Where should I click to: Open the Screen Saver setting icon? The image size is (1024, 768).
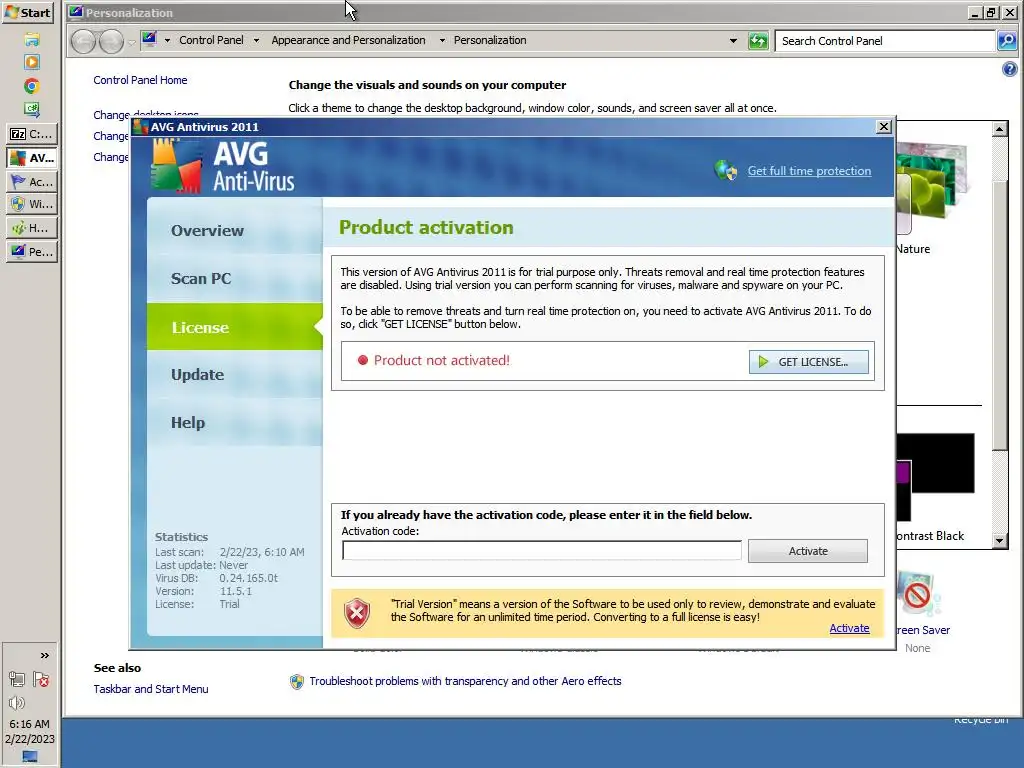918,596
